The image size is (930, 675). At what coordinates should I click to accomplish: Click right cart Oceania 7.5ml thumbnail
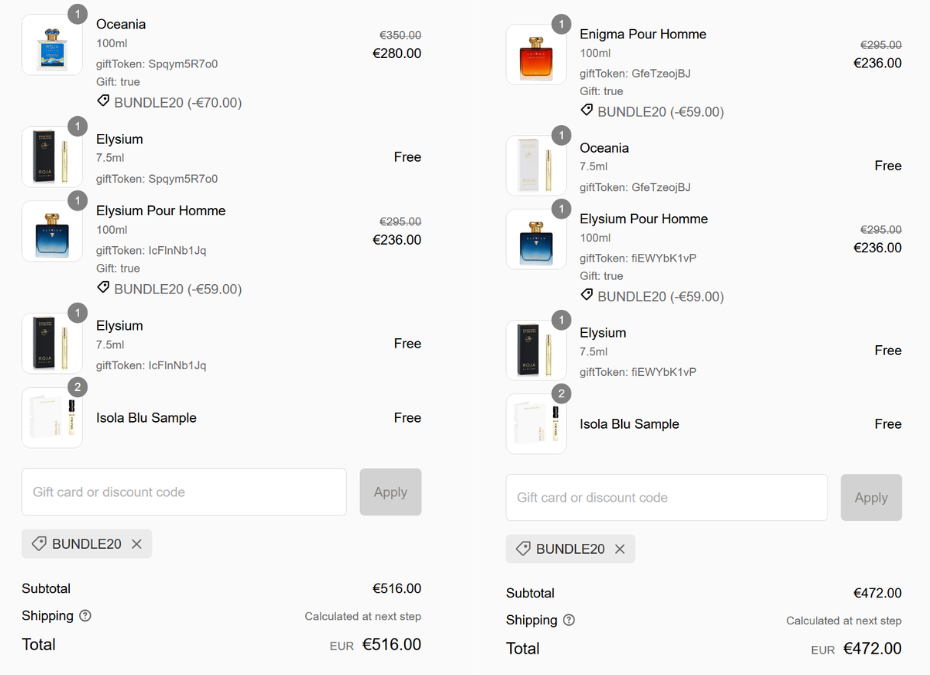tap(536, 166)
